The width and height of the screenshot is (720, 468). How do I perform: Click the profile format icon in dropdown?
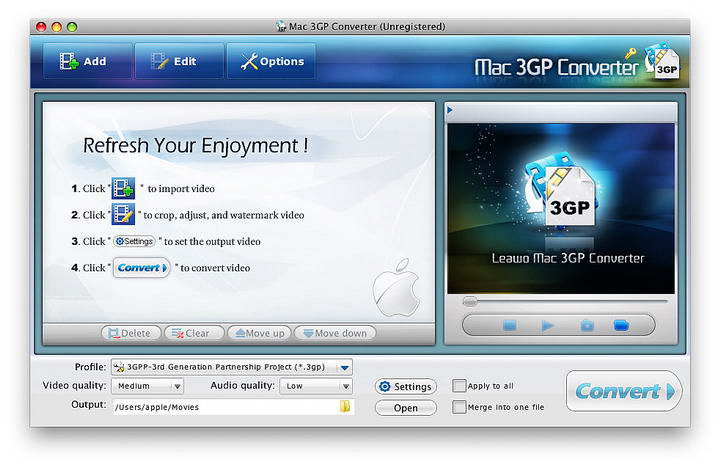[119, 367]
